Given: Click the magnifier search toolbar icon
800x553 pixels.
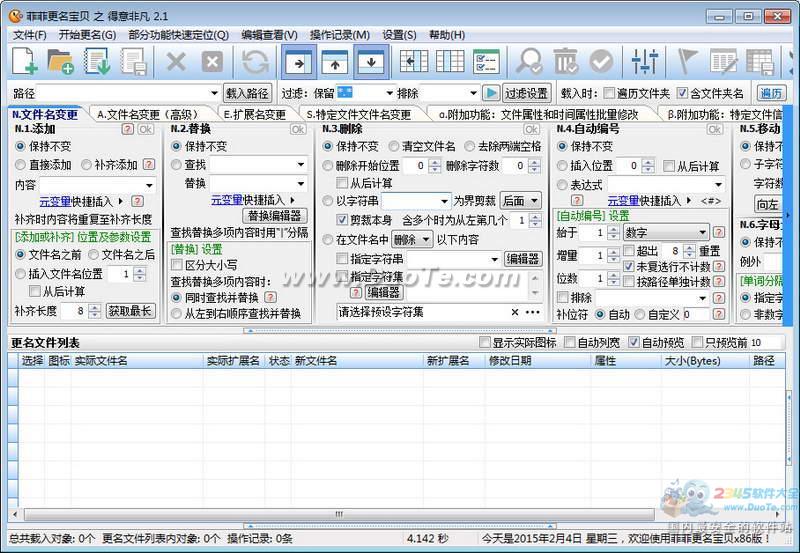Looking at the screenshot, I should [x=528, y=62].
